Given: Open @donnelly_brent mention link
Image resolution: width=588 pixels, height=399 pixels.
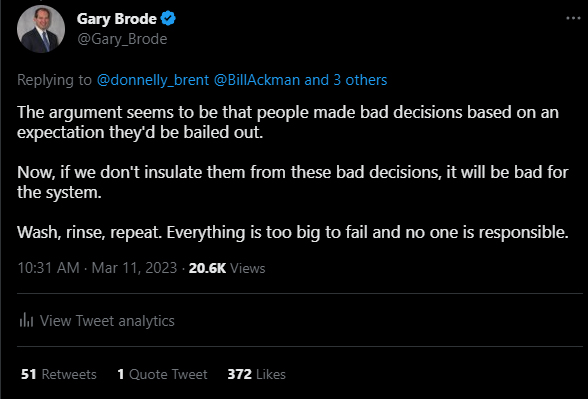Looking at the screenshot, I should pyautogui.click(x=153, y=80).
